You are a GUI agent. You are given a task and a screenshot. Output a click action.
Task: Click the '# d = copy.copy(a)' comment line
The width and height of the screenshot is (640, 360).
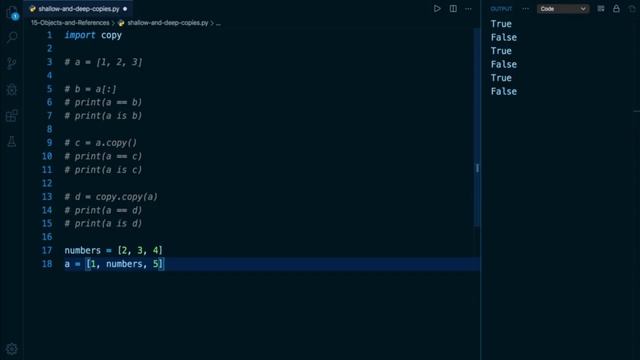tap(111, 197)
